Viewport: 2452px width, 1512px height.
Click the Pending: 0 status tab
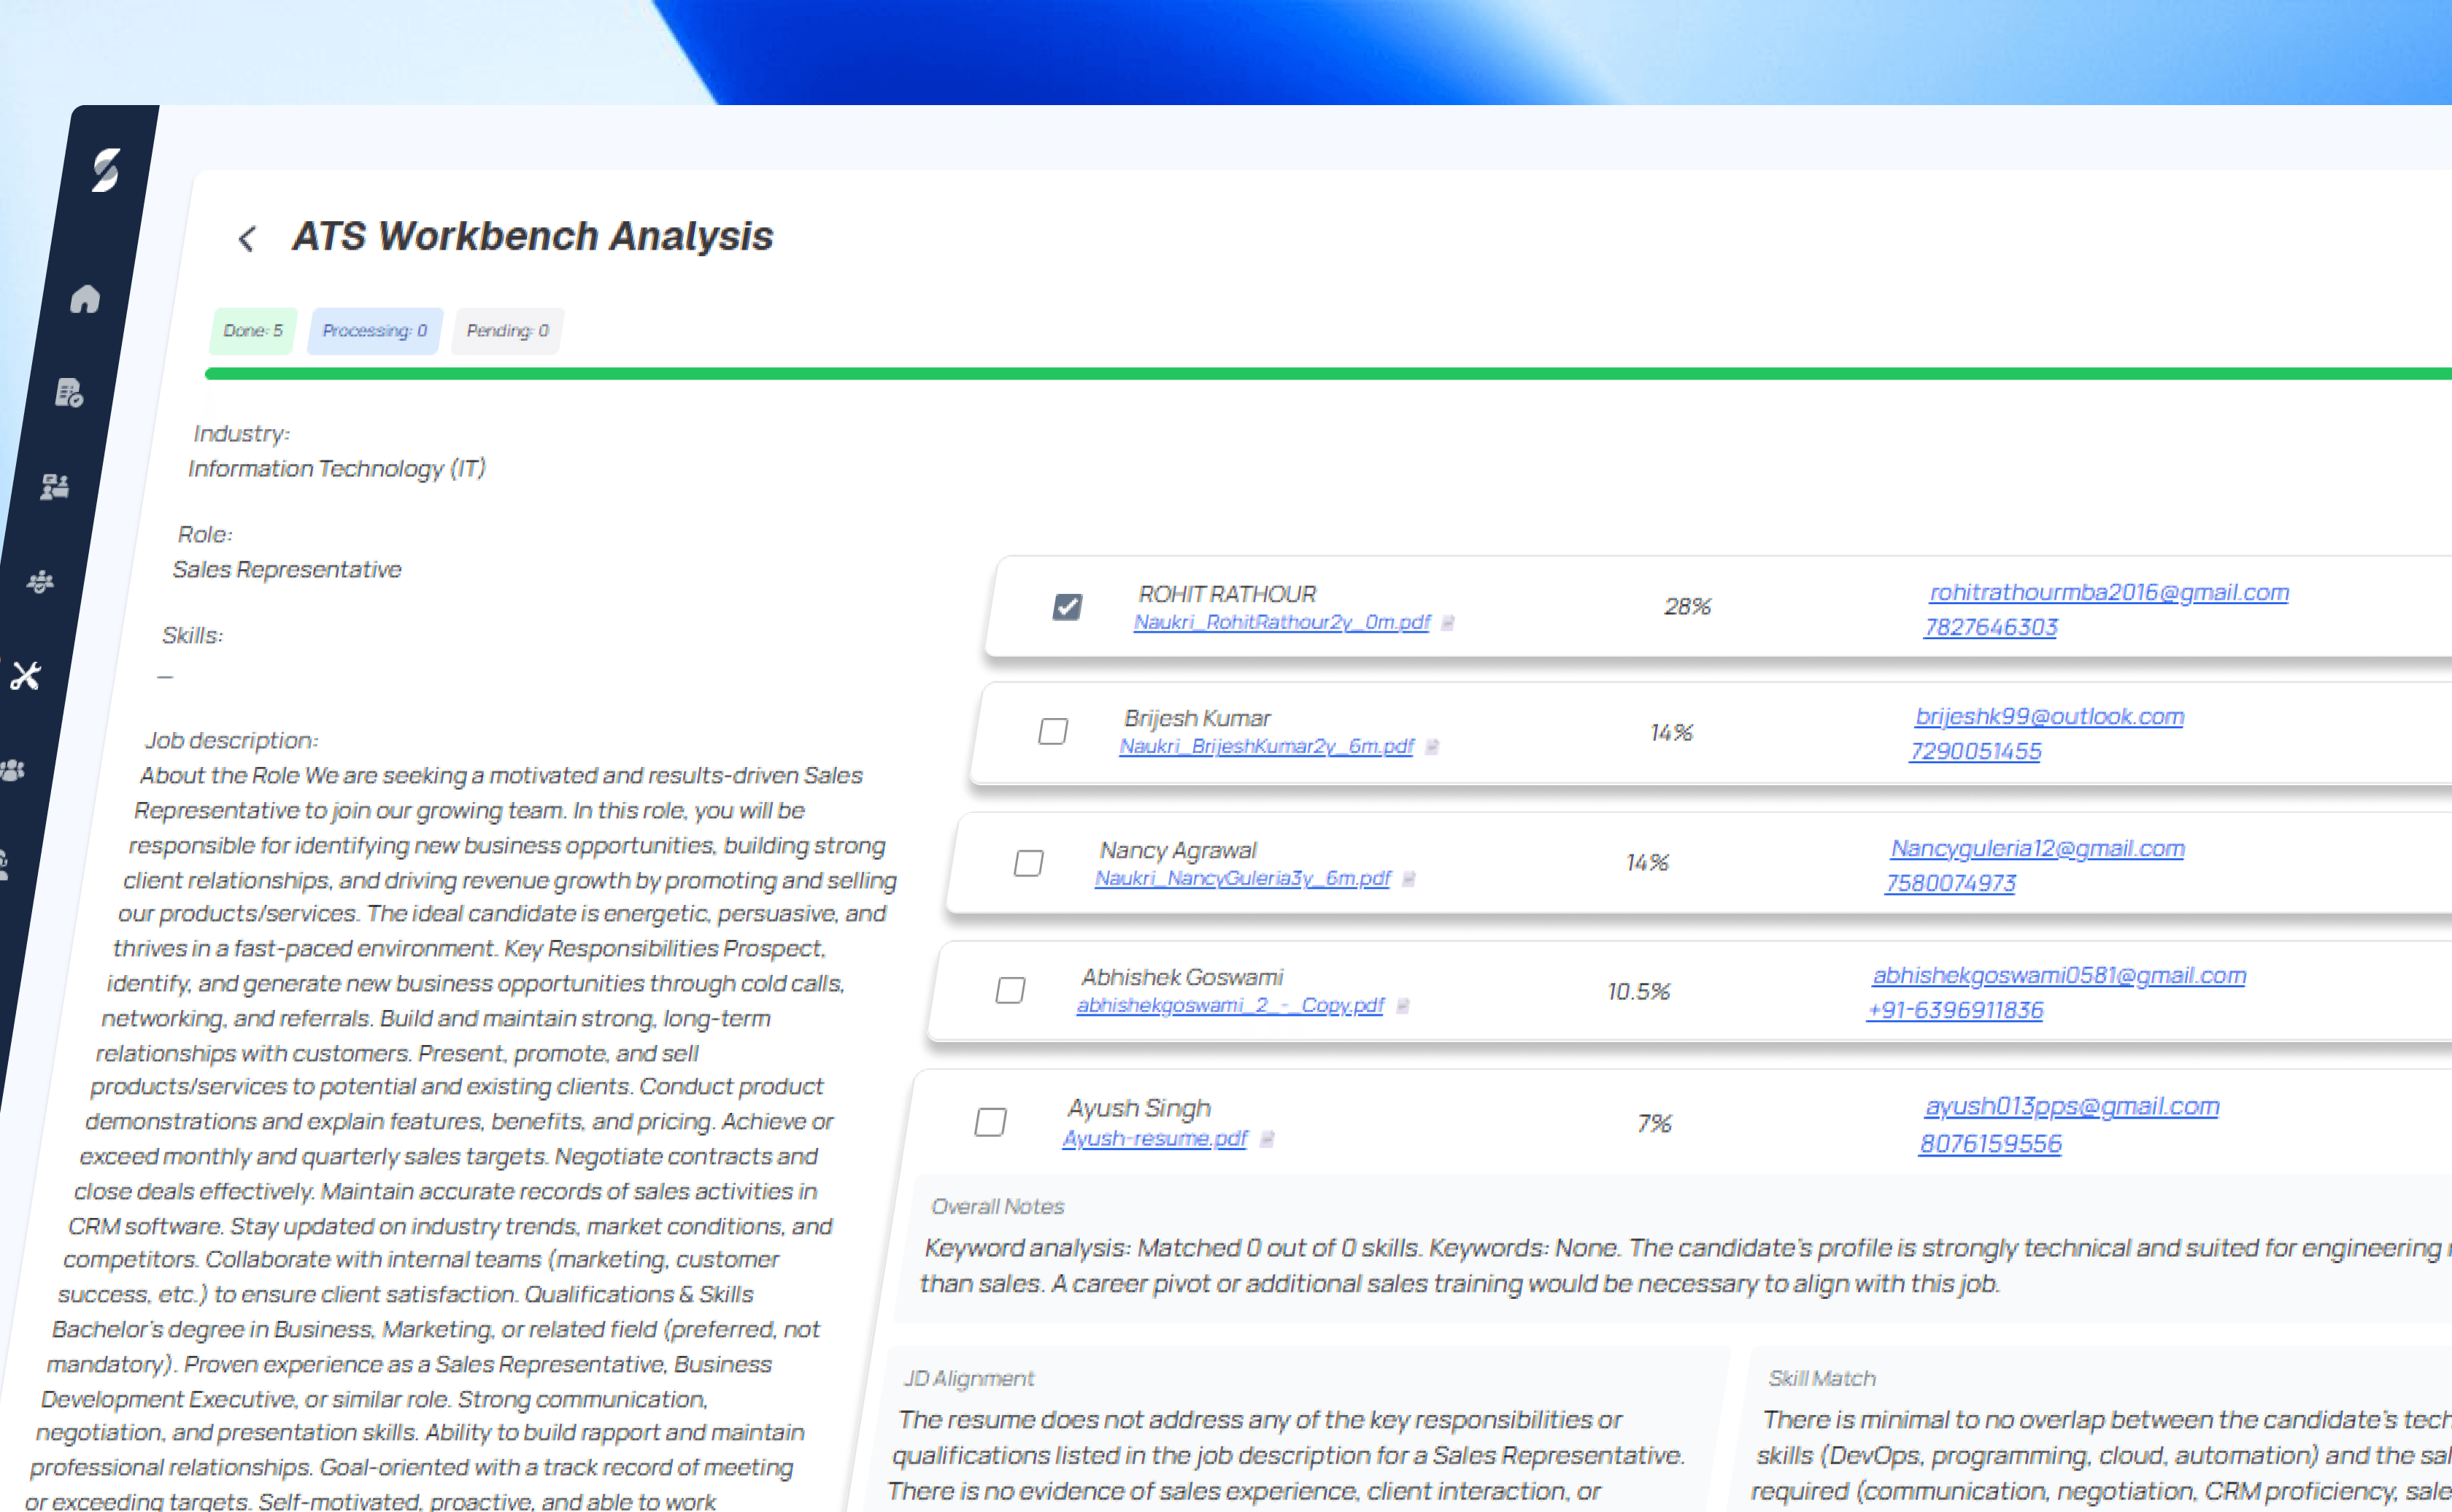[507, 331]
